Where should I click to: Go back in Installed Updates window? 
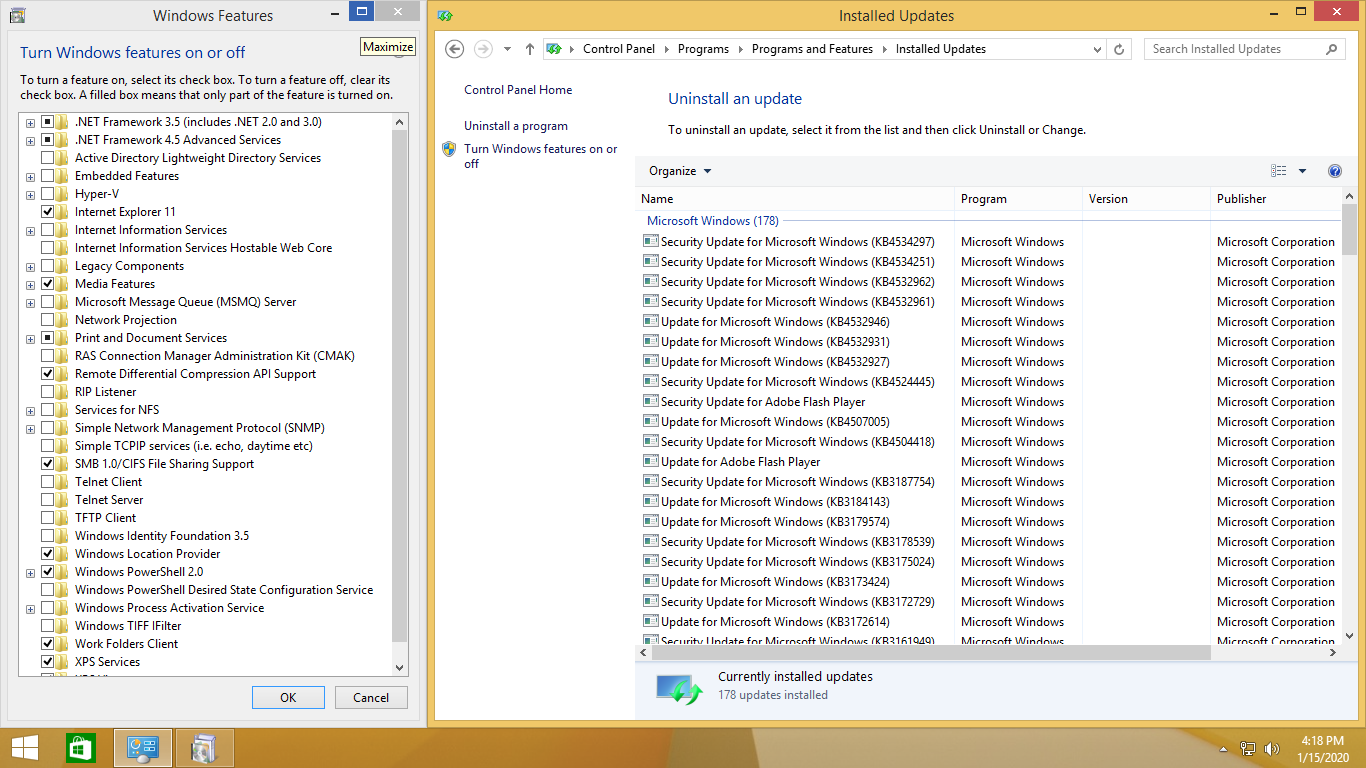point(455,49)
